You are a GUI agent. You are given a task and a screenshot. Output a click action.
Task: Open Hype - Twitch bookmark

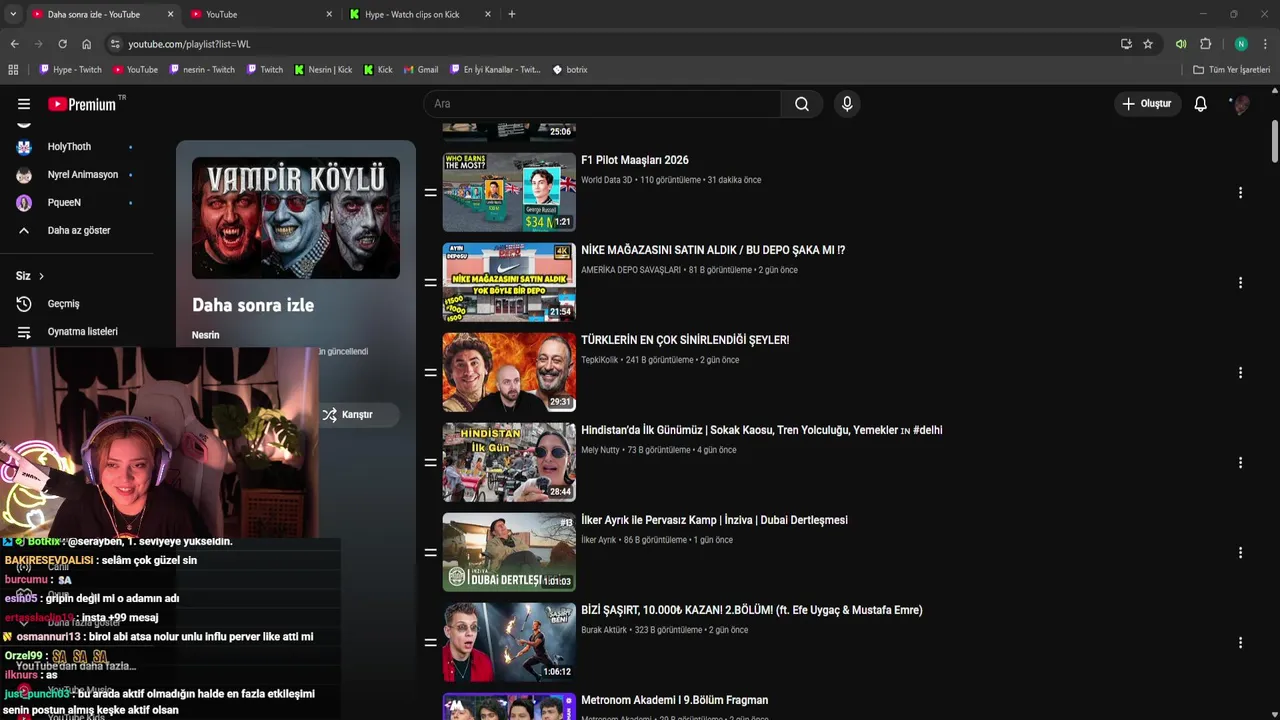pos(70,70)
